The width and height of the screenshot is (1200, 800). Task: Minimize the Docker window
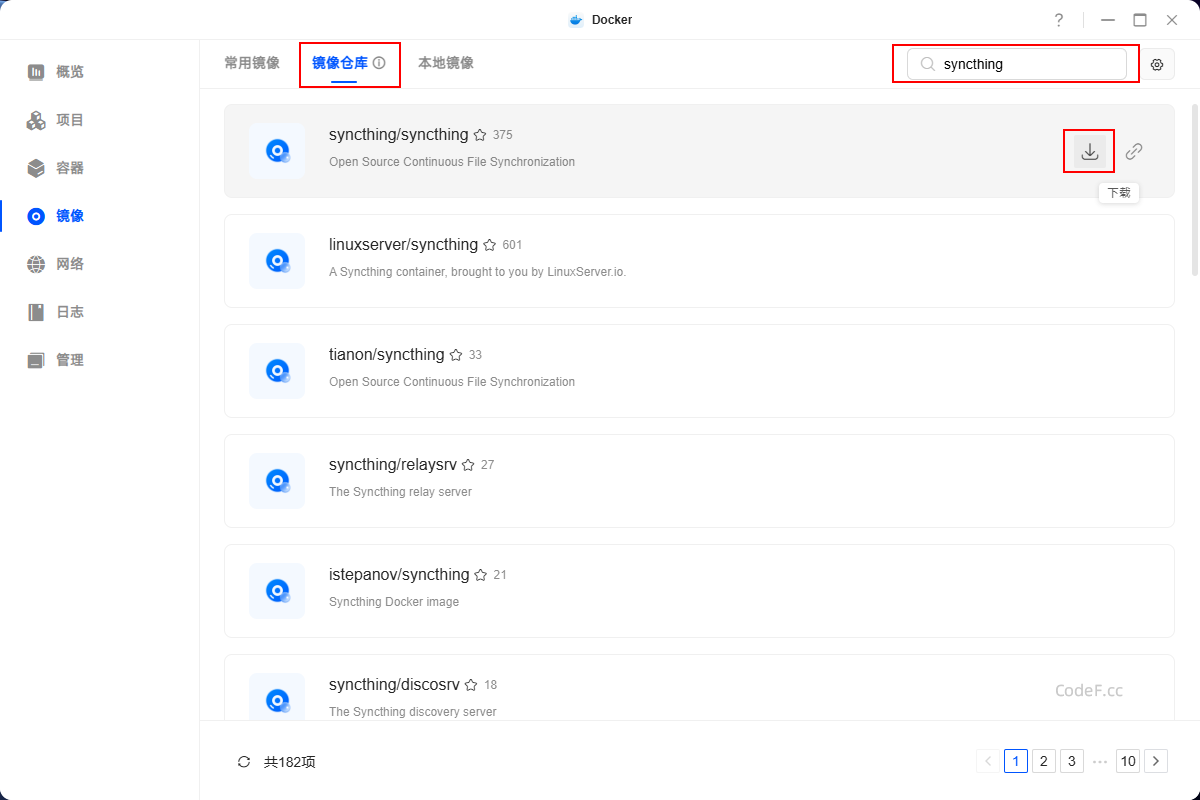tap(1108, 20)
